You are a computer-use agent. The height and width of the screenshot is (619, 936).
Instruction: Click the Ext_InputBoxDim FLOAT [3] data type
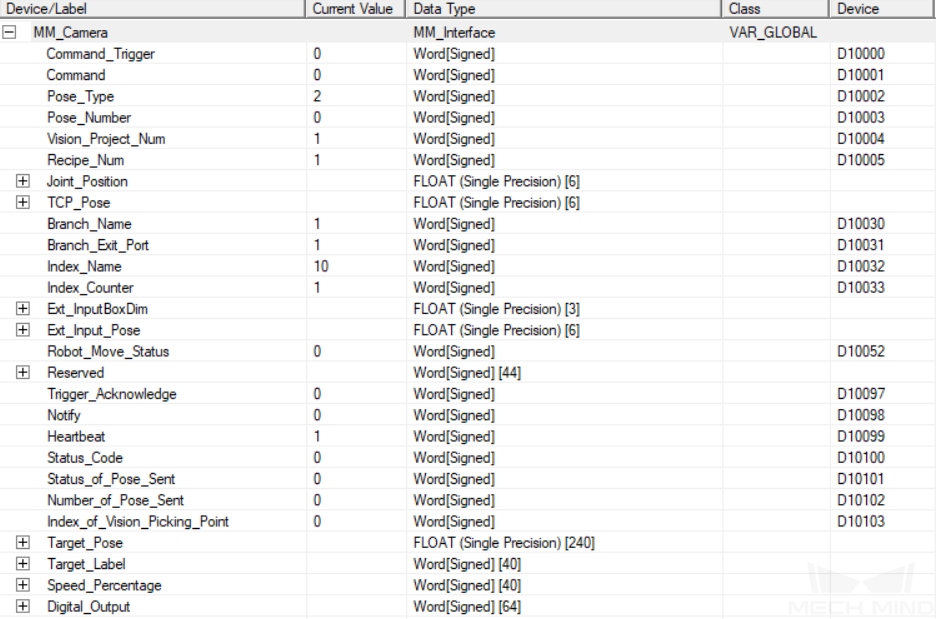pos(496,309)
